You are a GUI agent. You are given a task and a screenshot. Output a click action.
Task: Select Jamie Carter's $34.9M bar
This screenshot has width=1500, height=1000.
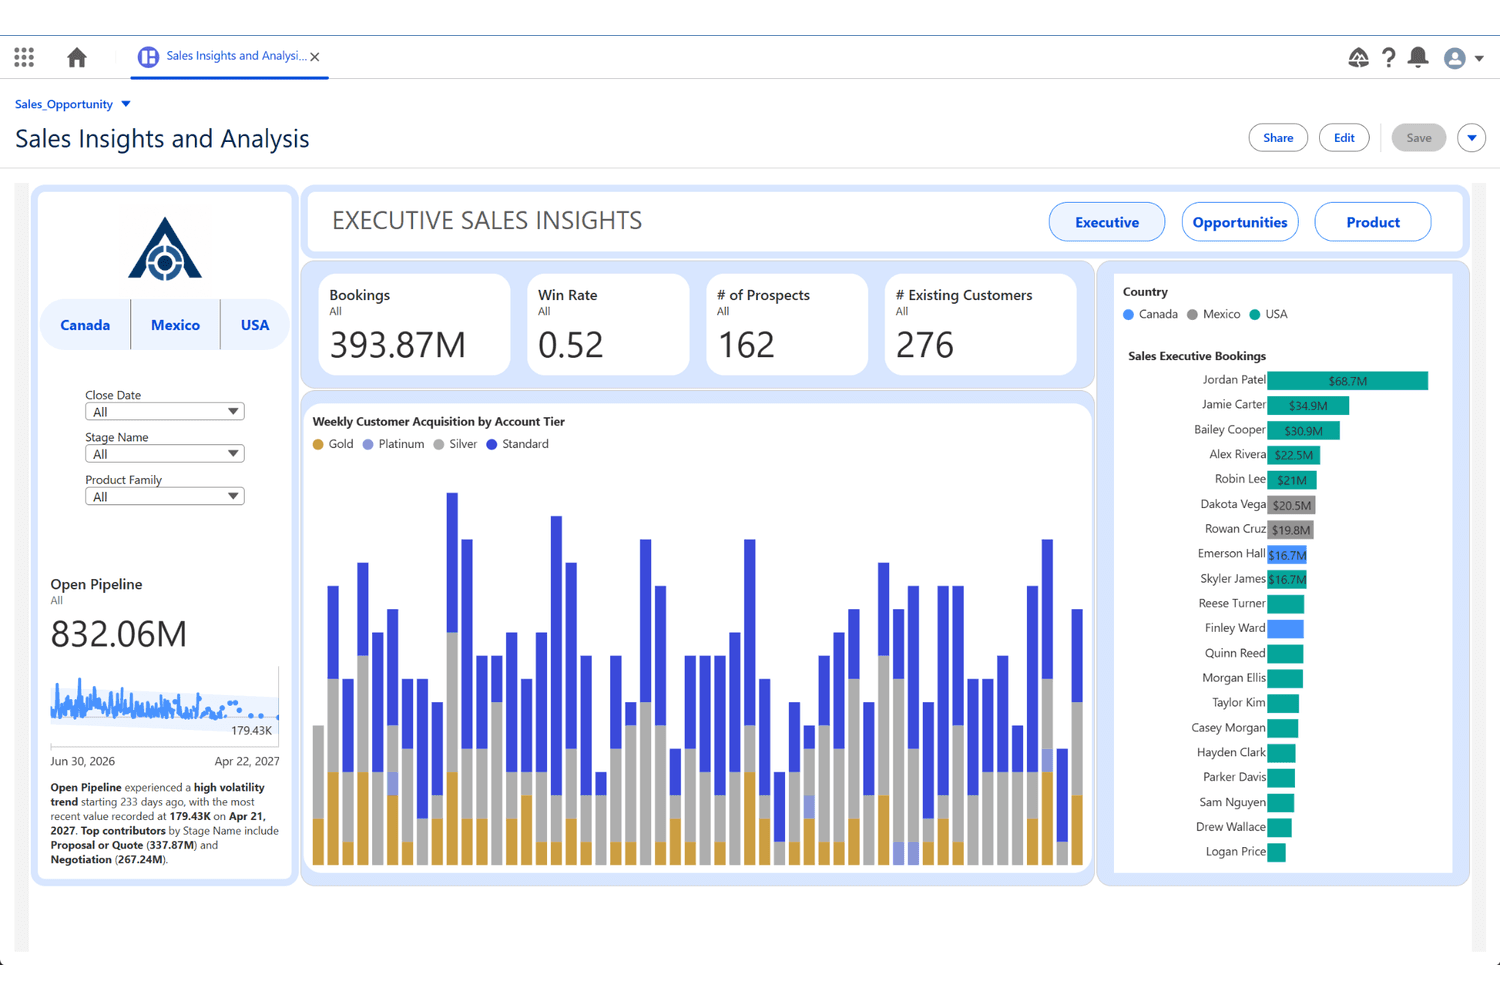(x=1308, y=405)
